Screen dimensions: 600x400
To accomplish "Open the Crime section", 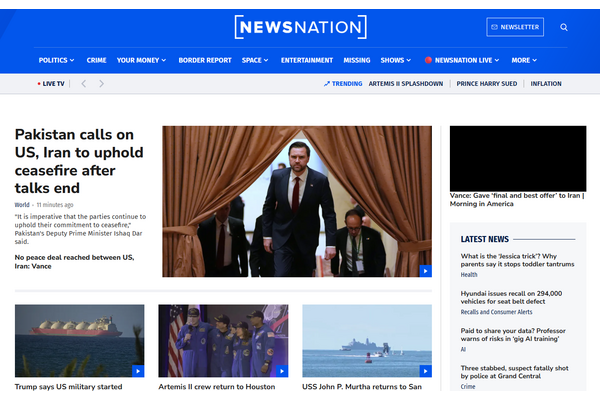I will pos(96,60).
